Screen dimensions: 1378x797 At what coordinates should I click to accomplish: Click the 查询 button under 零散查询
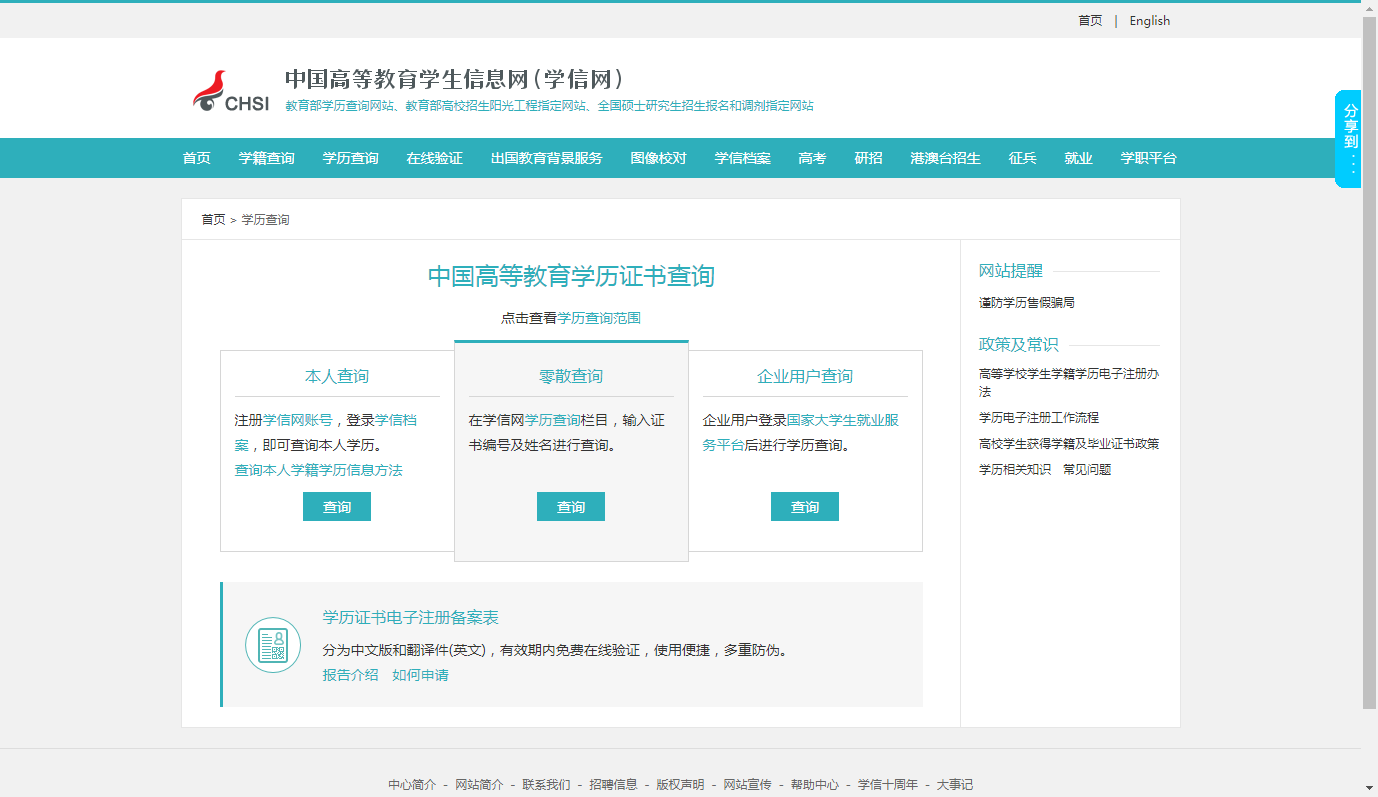[571, 507]
